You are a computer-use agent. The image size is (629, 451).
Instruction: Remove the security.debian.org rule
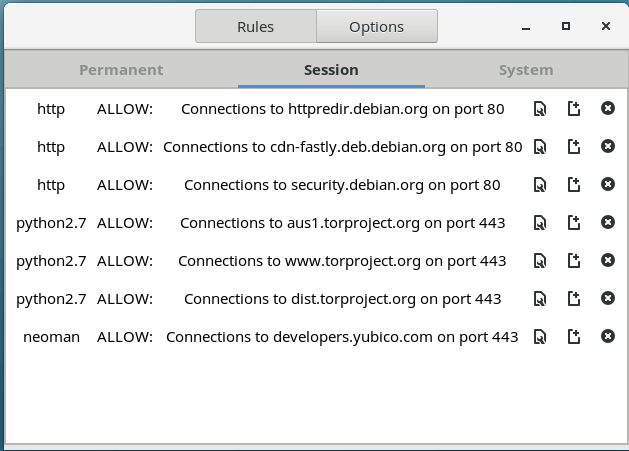[607, 185]
